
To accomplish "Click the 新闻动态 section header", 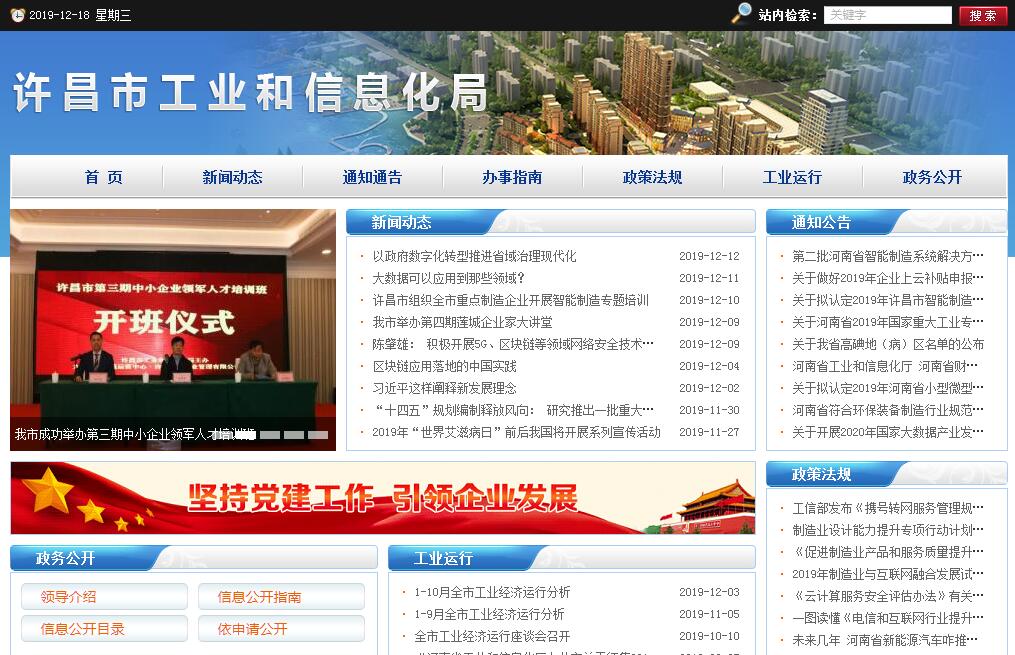I will tap(401, 223).
